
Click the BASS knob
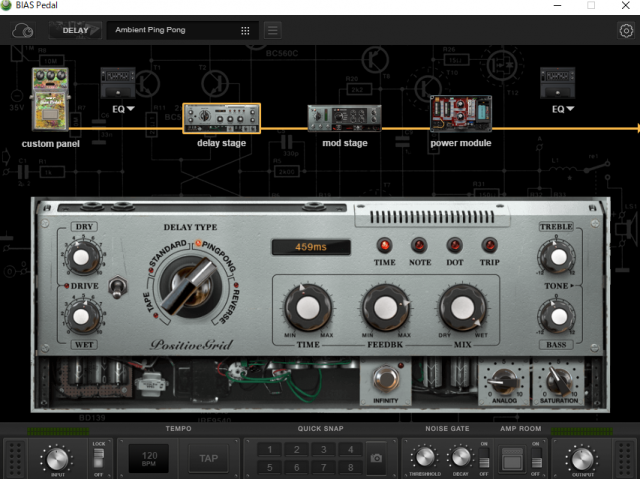tap(557, 317)
